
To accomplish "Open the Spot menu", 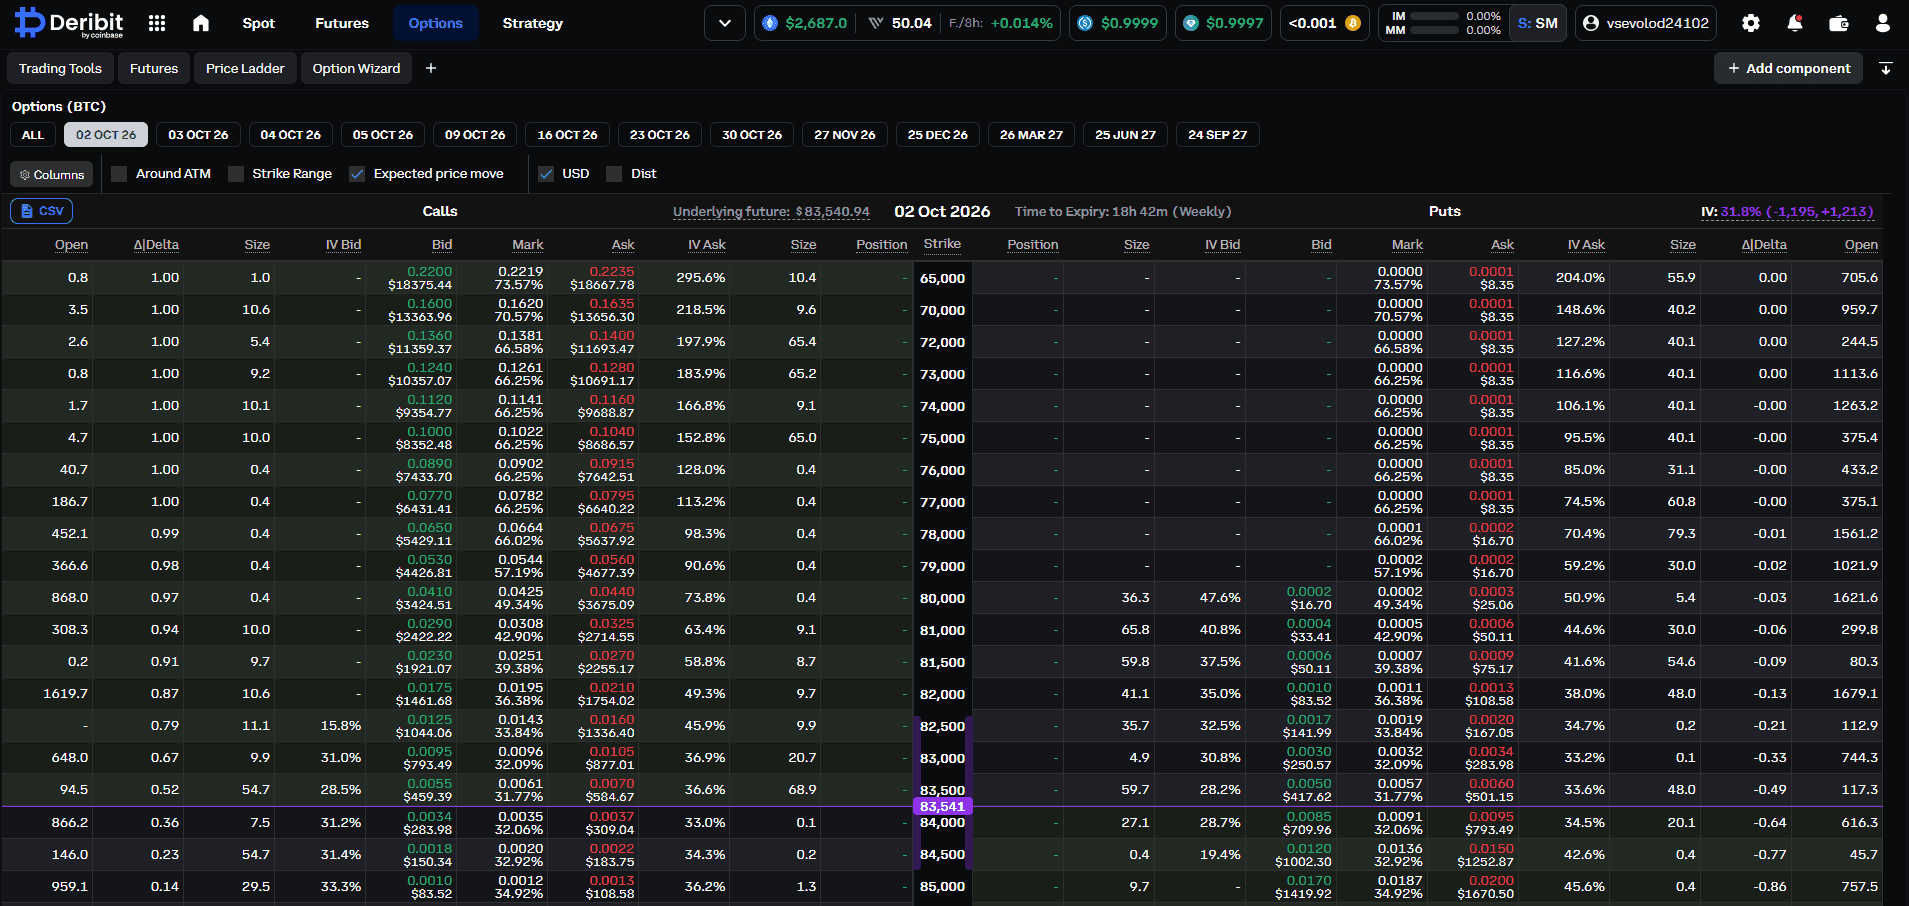I will click(x=258, y=23).
